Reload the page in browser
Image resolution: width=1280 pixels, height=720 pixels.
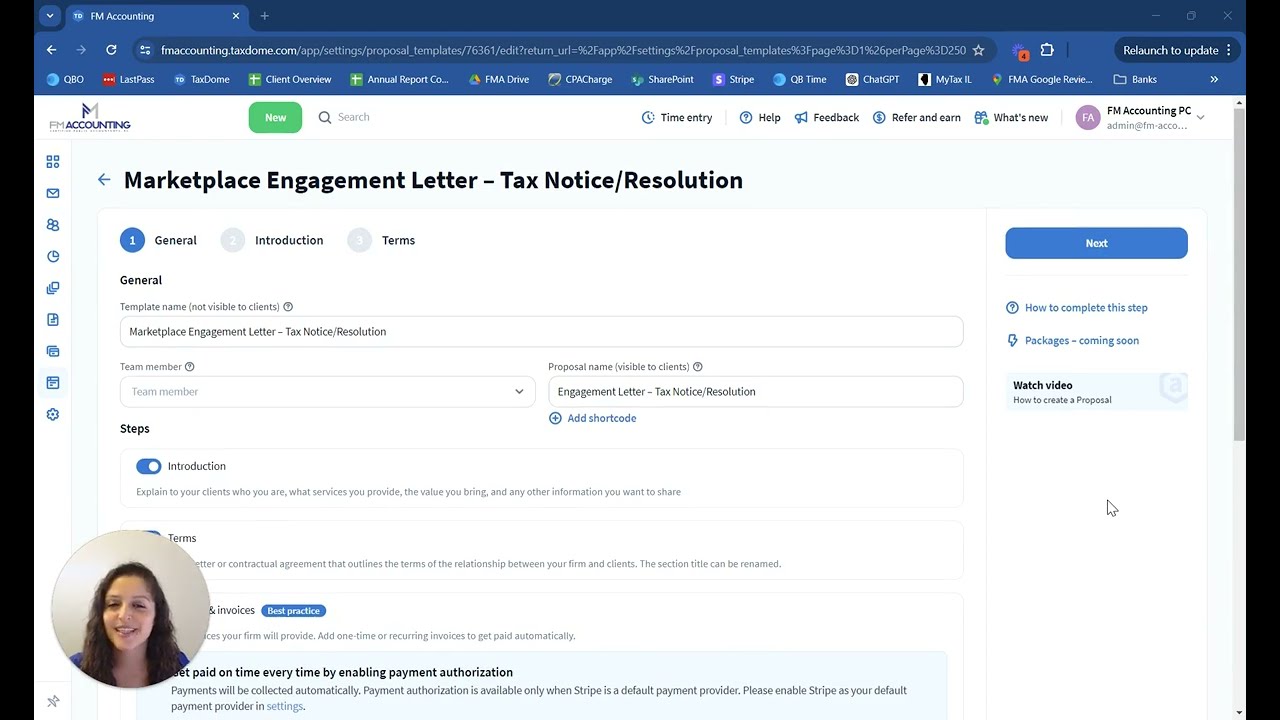(x=111, y=50)
